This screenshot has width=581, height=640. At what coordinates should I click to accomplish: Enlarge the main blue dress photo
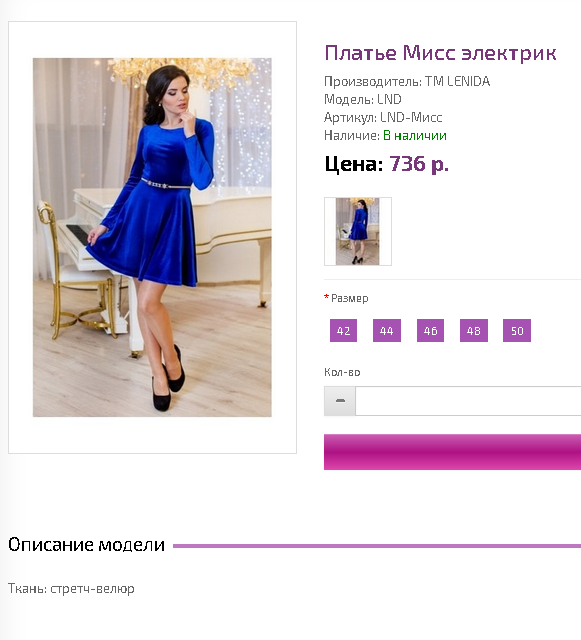152,237
